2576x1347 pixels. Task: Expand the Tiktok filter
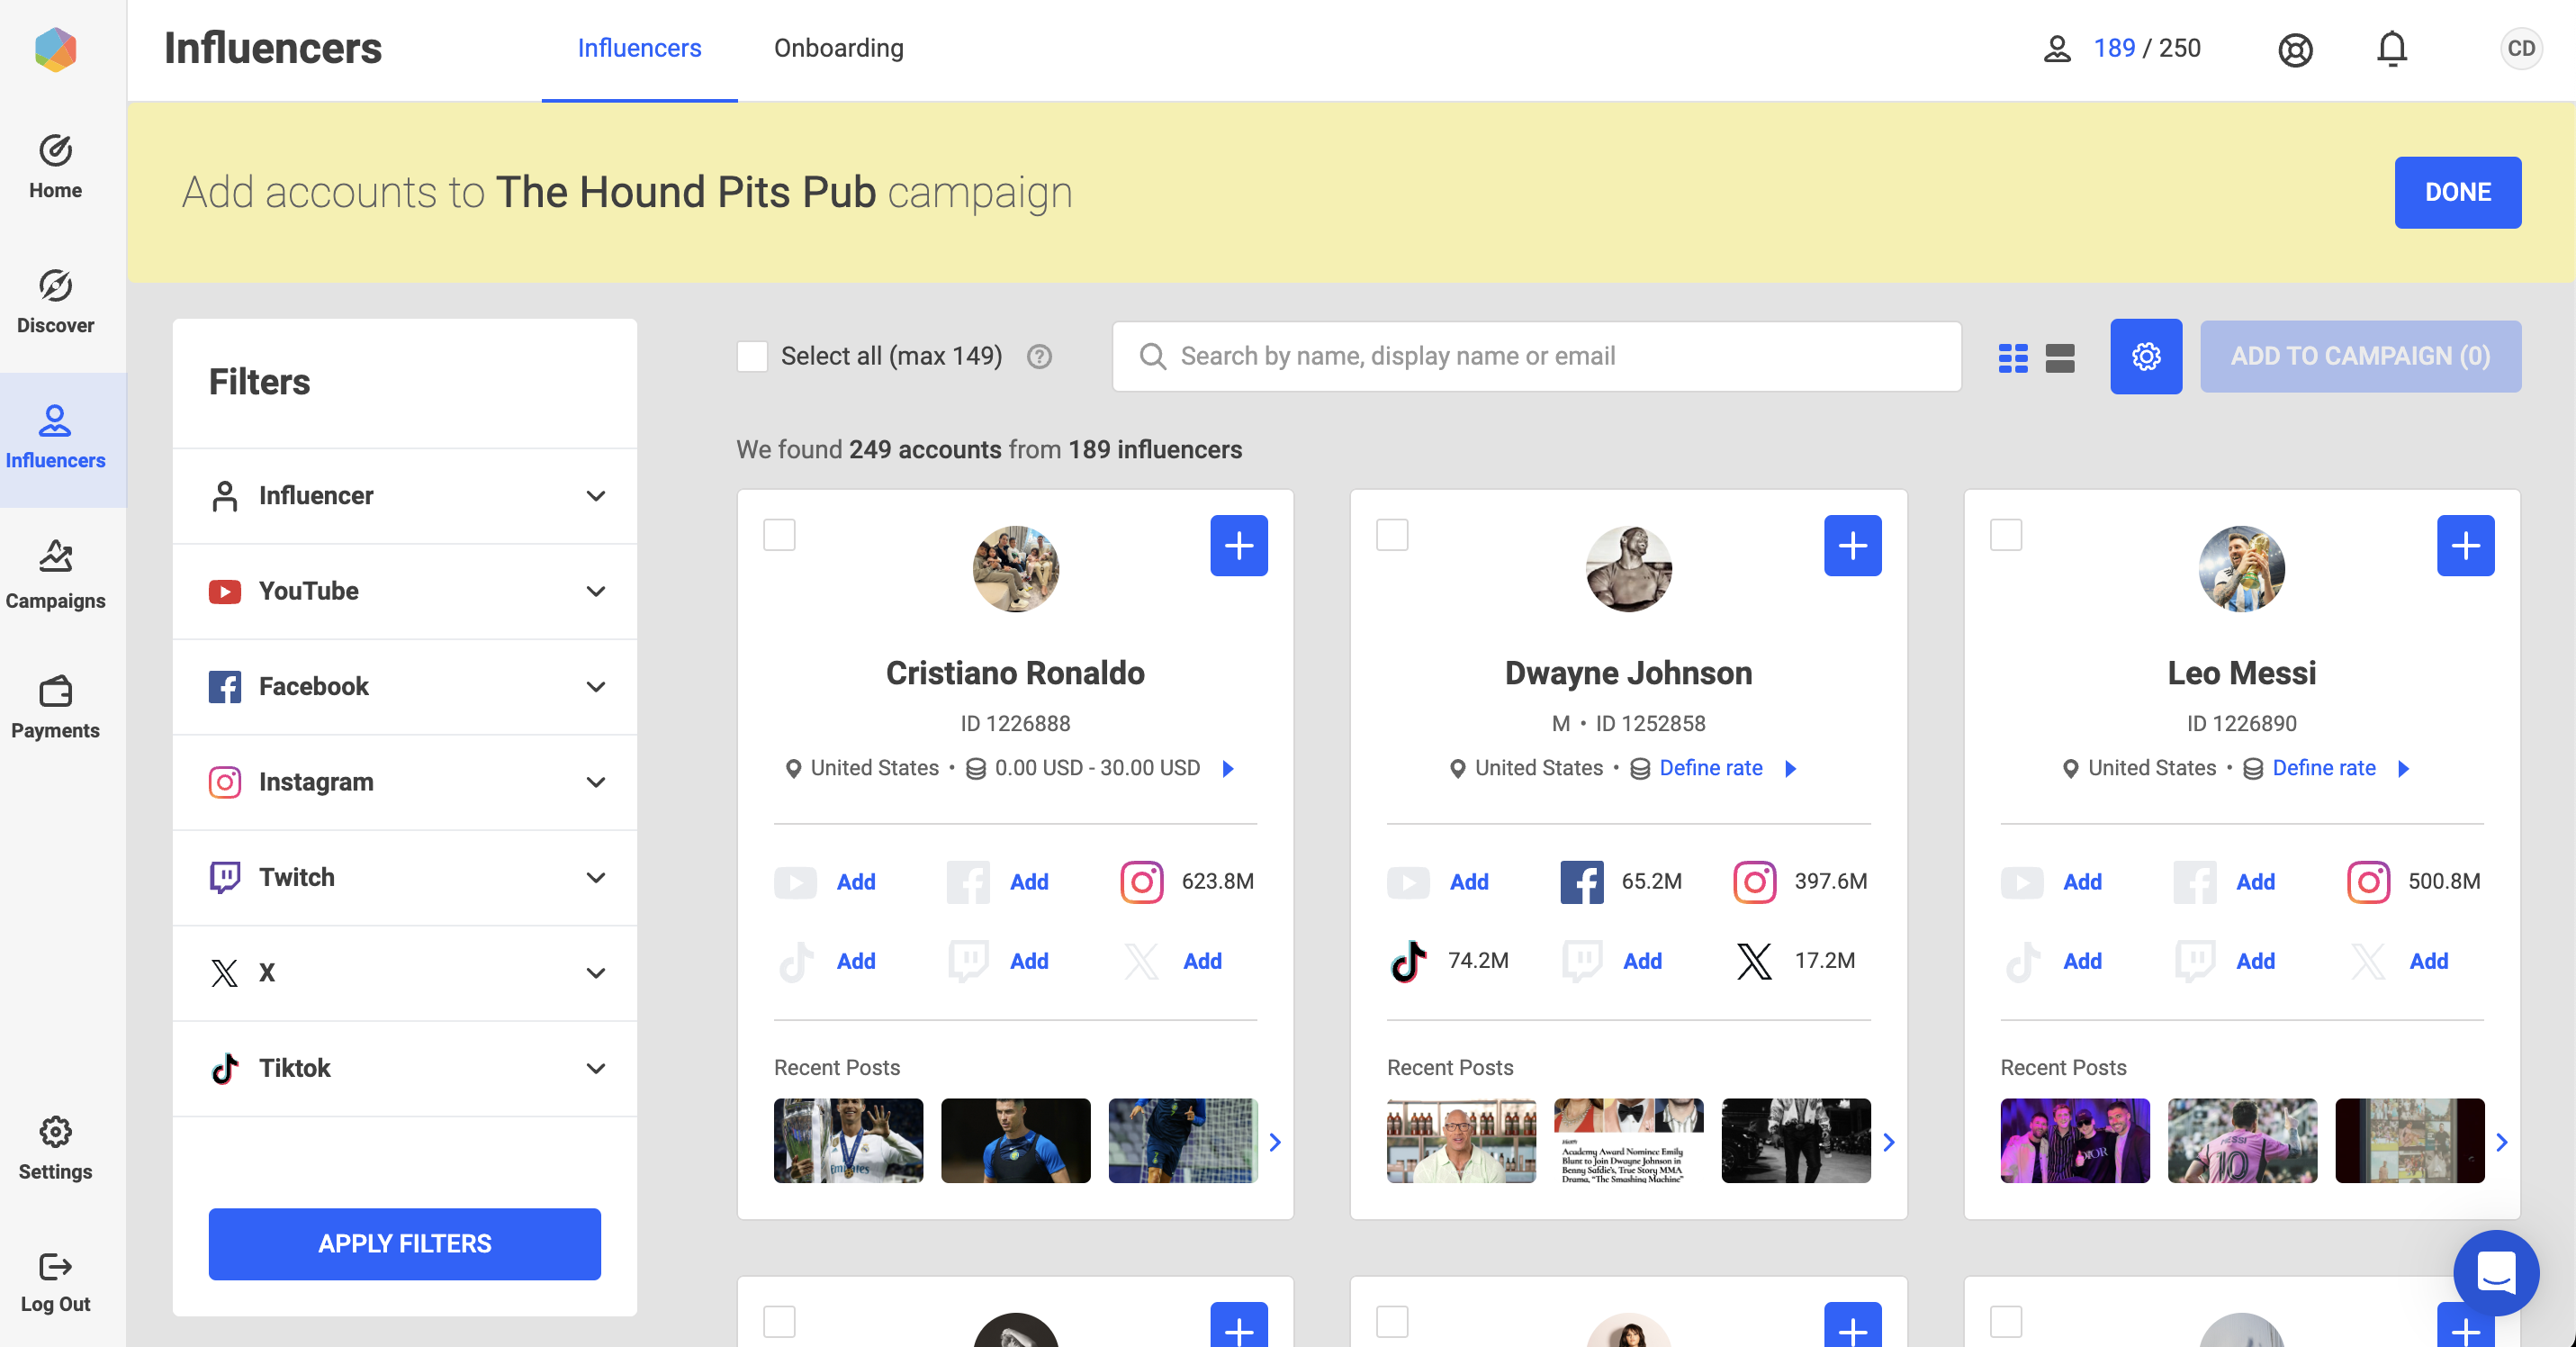[404, 1068]
